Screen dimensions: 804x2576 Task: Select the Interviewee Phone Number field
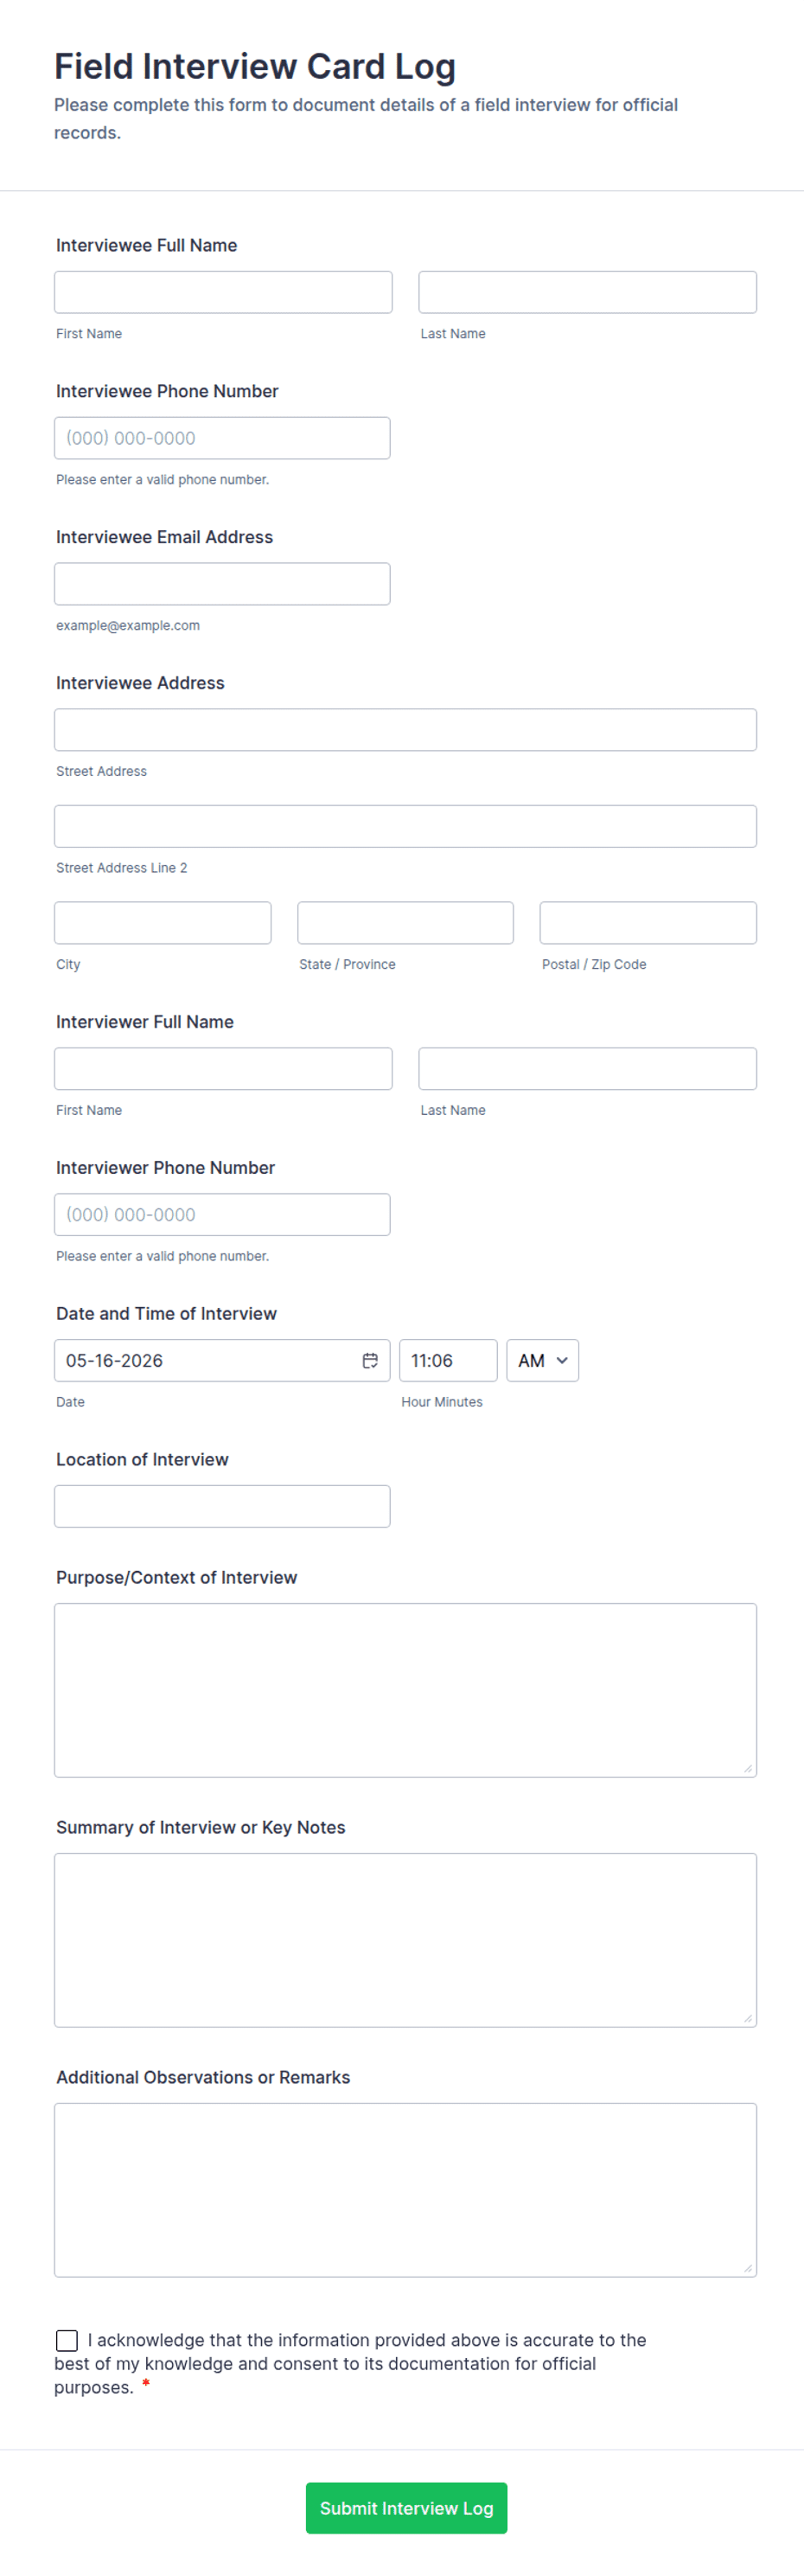[x=222, y=438]
